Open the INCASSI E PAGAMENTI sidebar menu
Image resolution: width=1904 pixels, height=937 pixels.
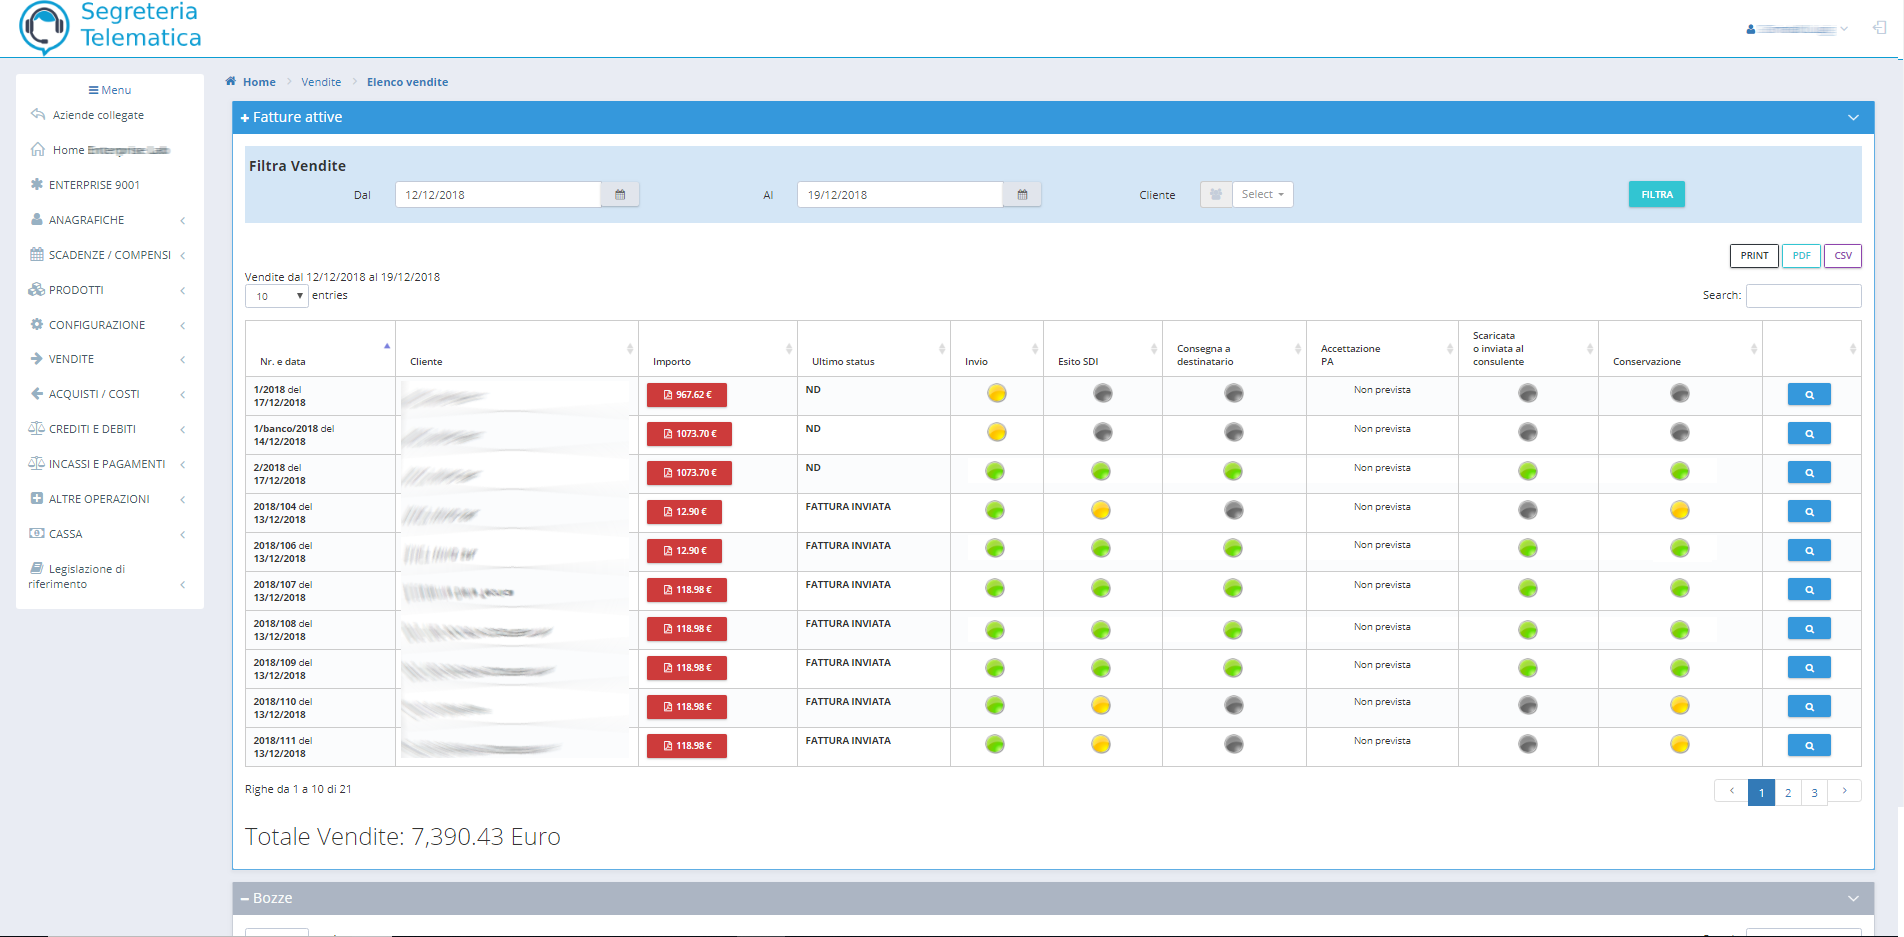108,464
